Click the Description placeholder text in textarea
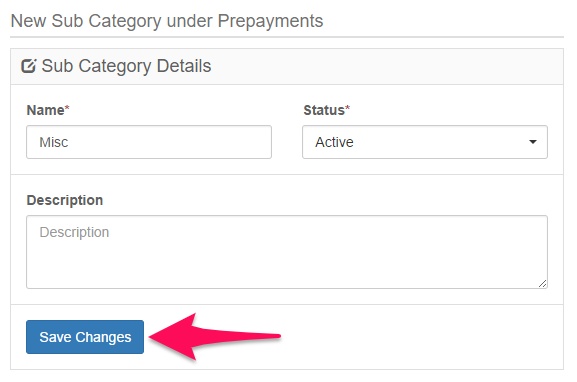 (x=74, y=232)
